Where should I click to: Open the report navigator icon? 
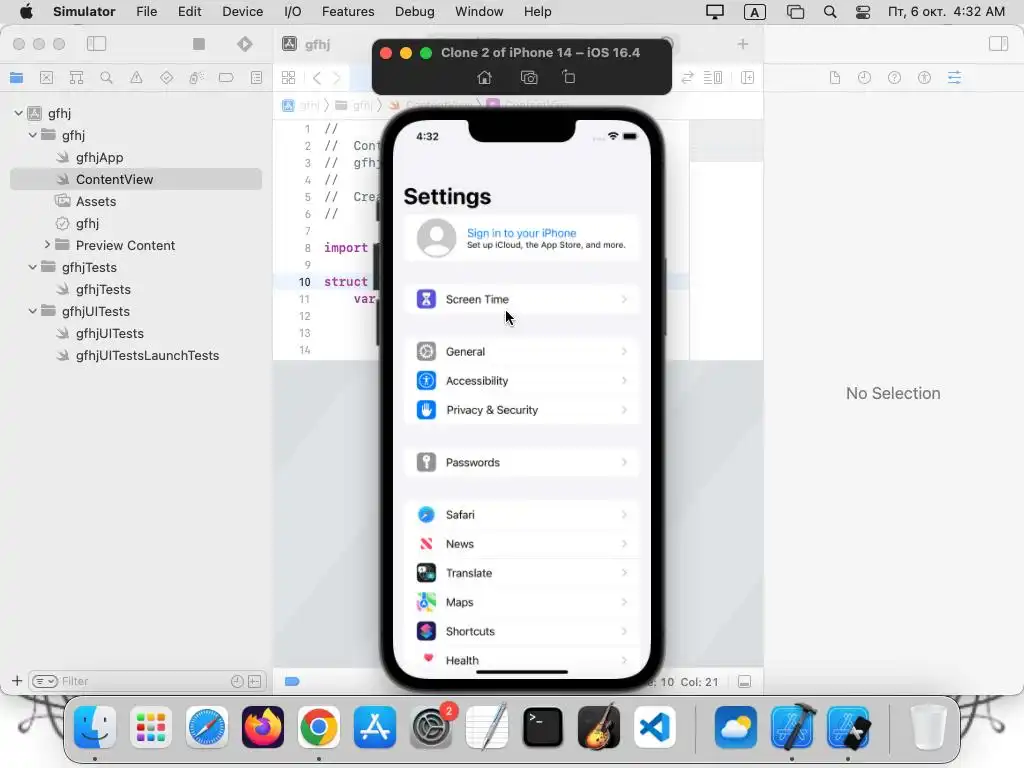coord(256,78)
